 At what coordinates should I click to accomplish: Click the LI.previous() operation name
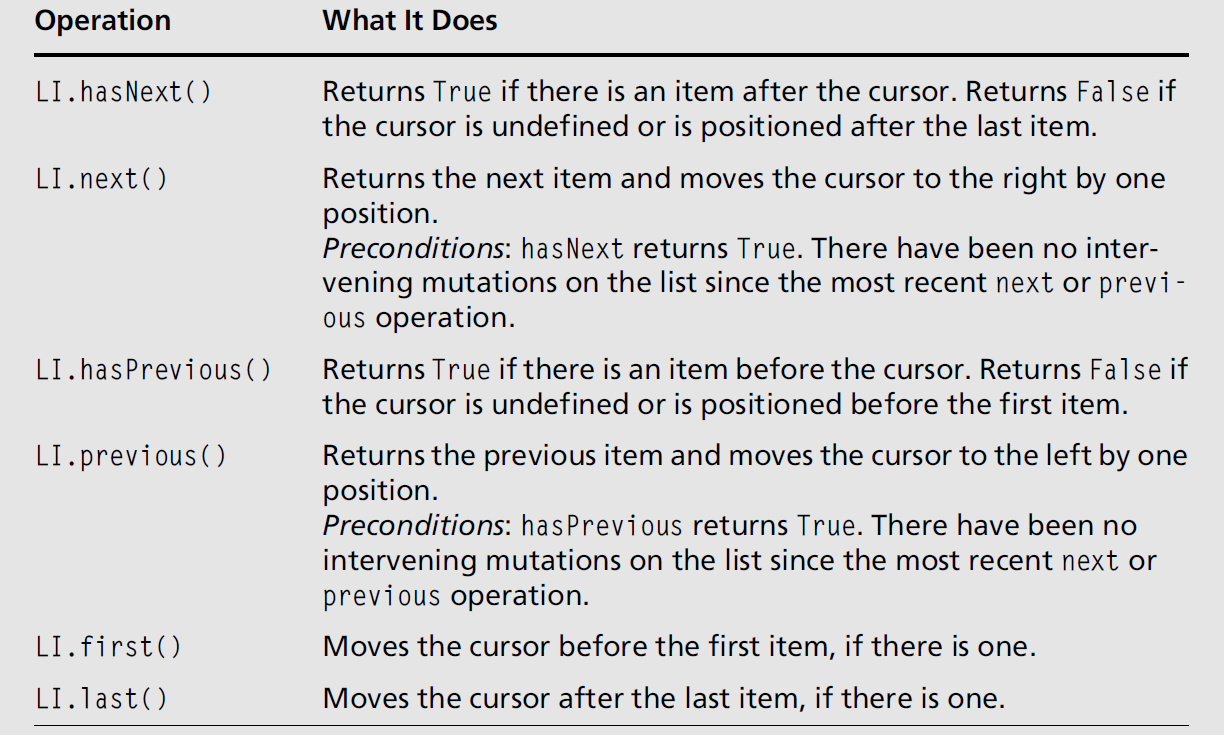(131, 457)
